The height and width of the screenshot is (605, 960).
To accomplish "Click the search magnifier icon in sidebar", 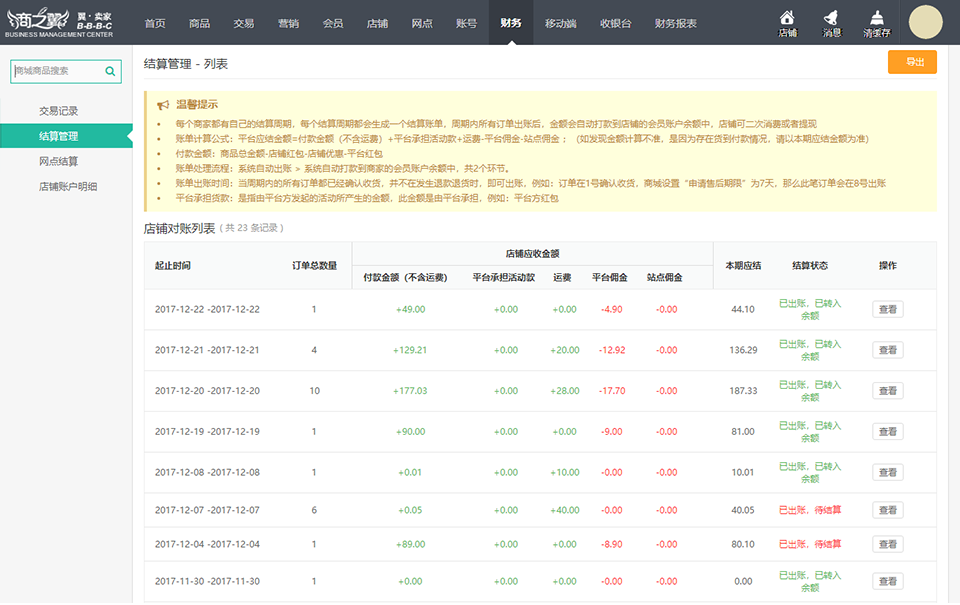I will 111,71.
